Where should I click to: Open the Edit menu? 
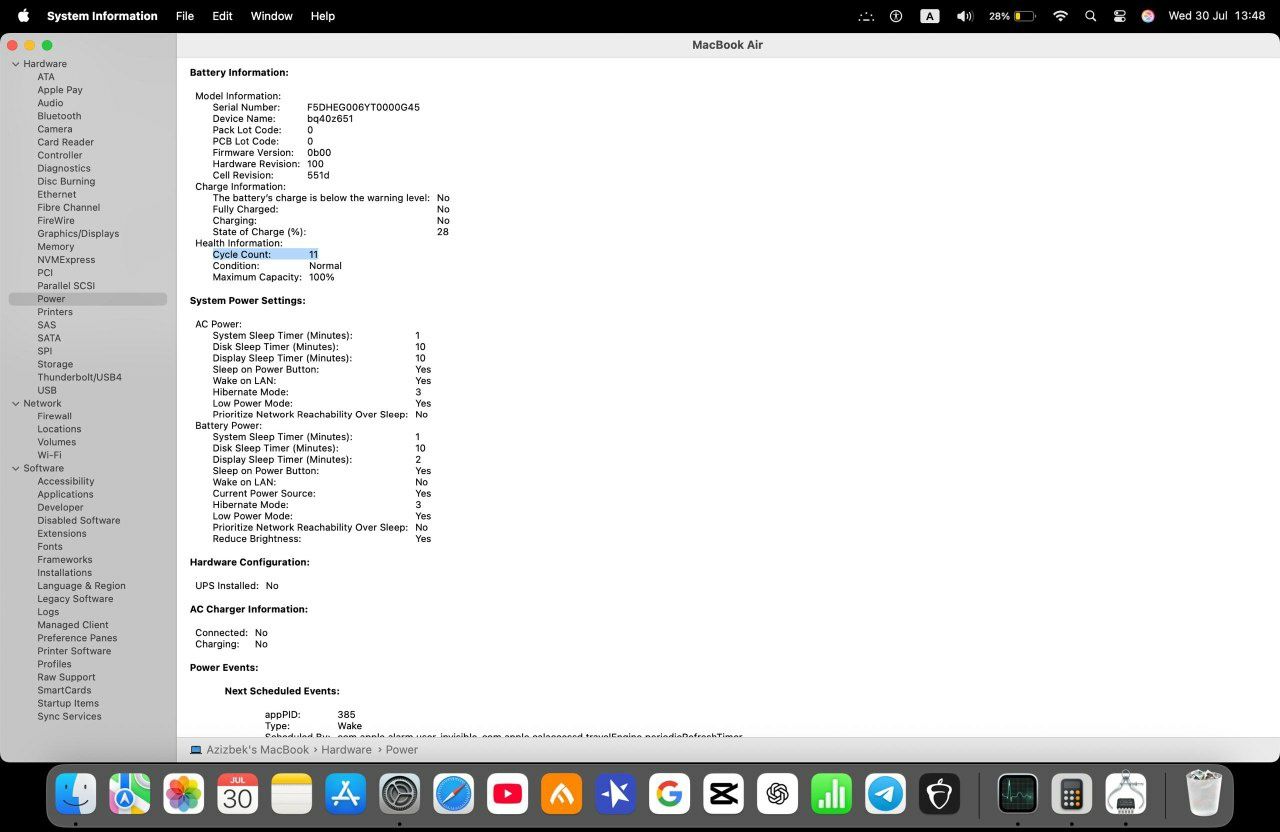click(x=222, y=16)
